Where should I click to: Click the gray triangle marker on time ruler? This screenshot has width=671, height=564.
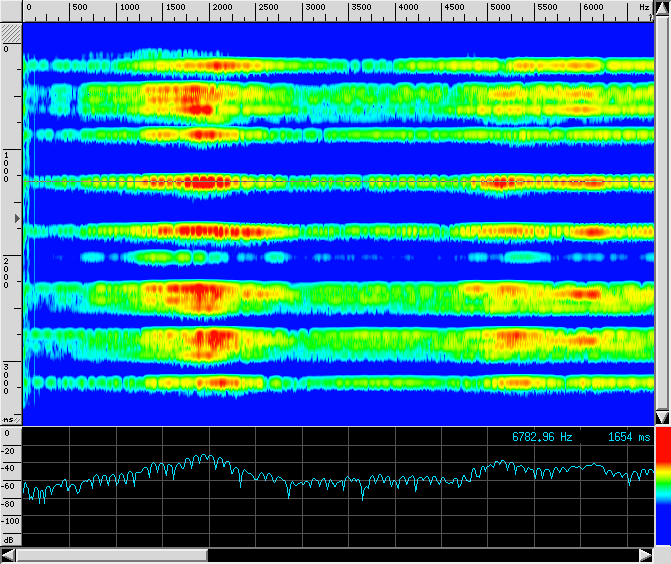click(15, 217)
